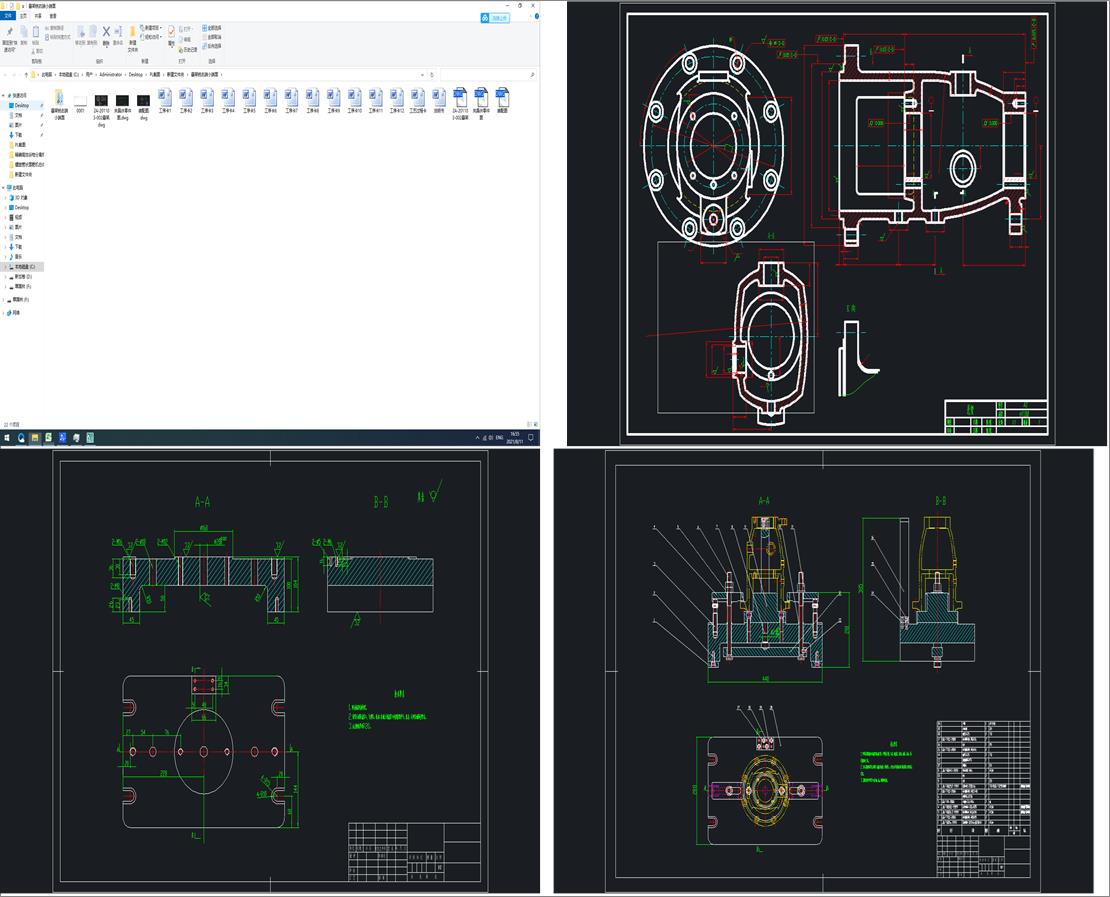
Task: Select the 0001 file
Action: [80, 103]
